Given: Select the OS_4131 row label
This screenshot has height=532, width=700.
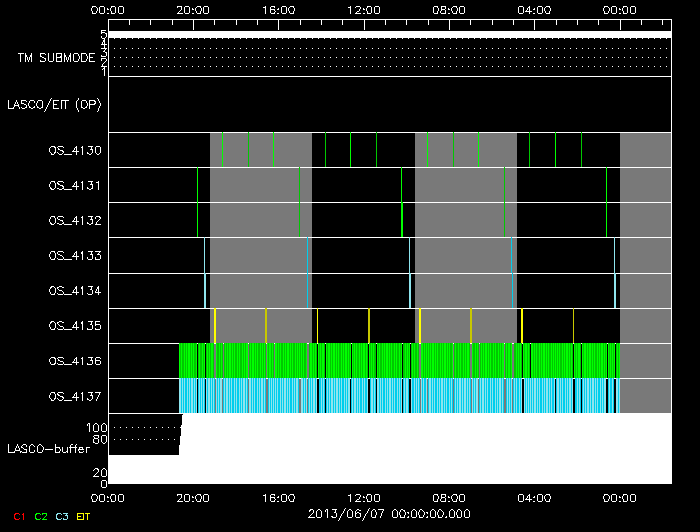Looking at the screenshot, I should [75, 185].
